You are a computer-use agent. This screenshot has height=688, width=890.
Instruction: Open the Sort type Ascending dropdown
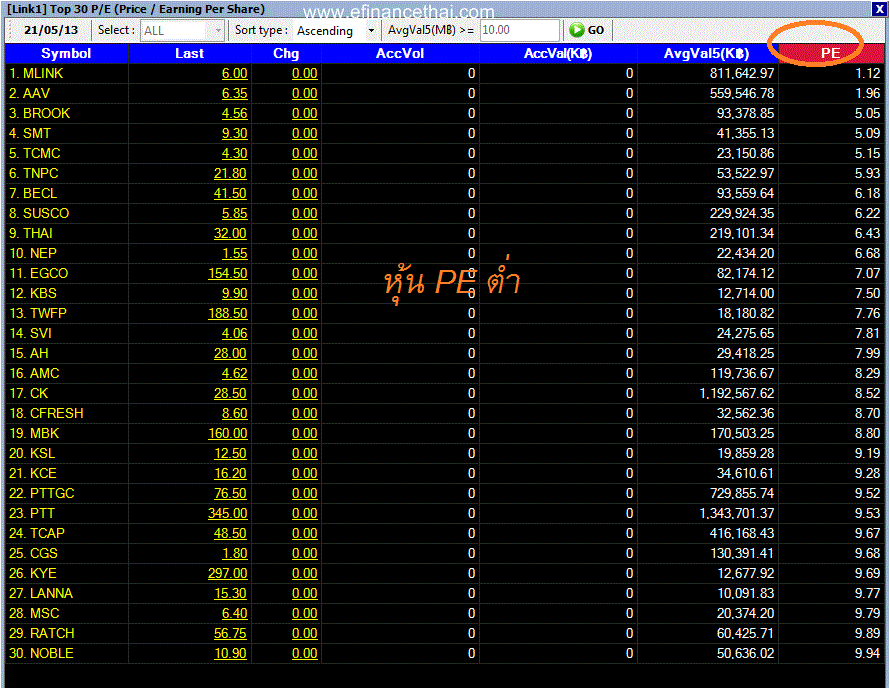coord(336,31)
